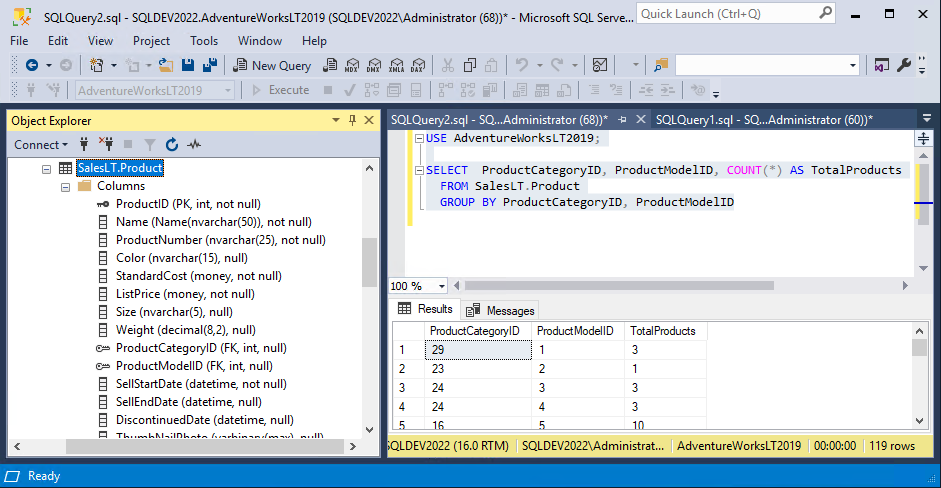
Task: Open the Project menu
Action: [x=151, y=41]
